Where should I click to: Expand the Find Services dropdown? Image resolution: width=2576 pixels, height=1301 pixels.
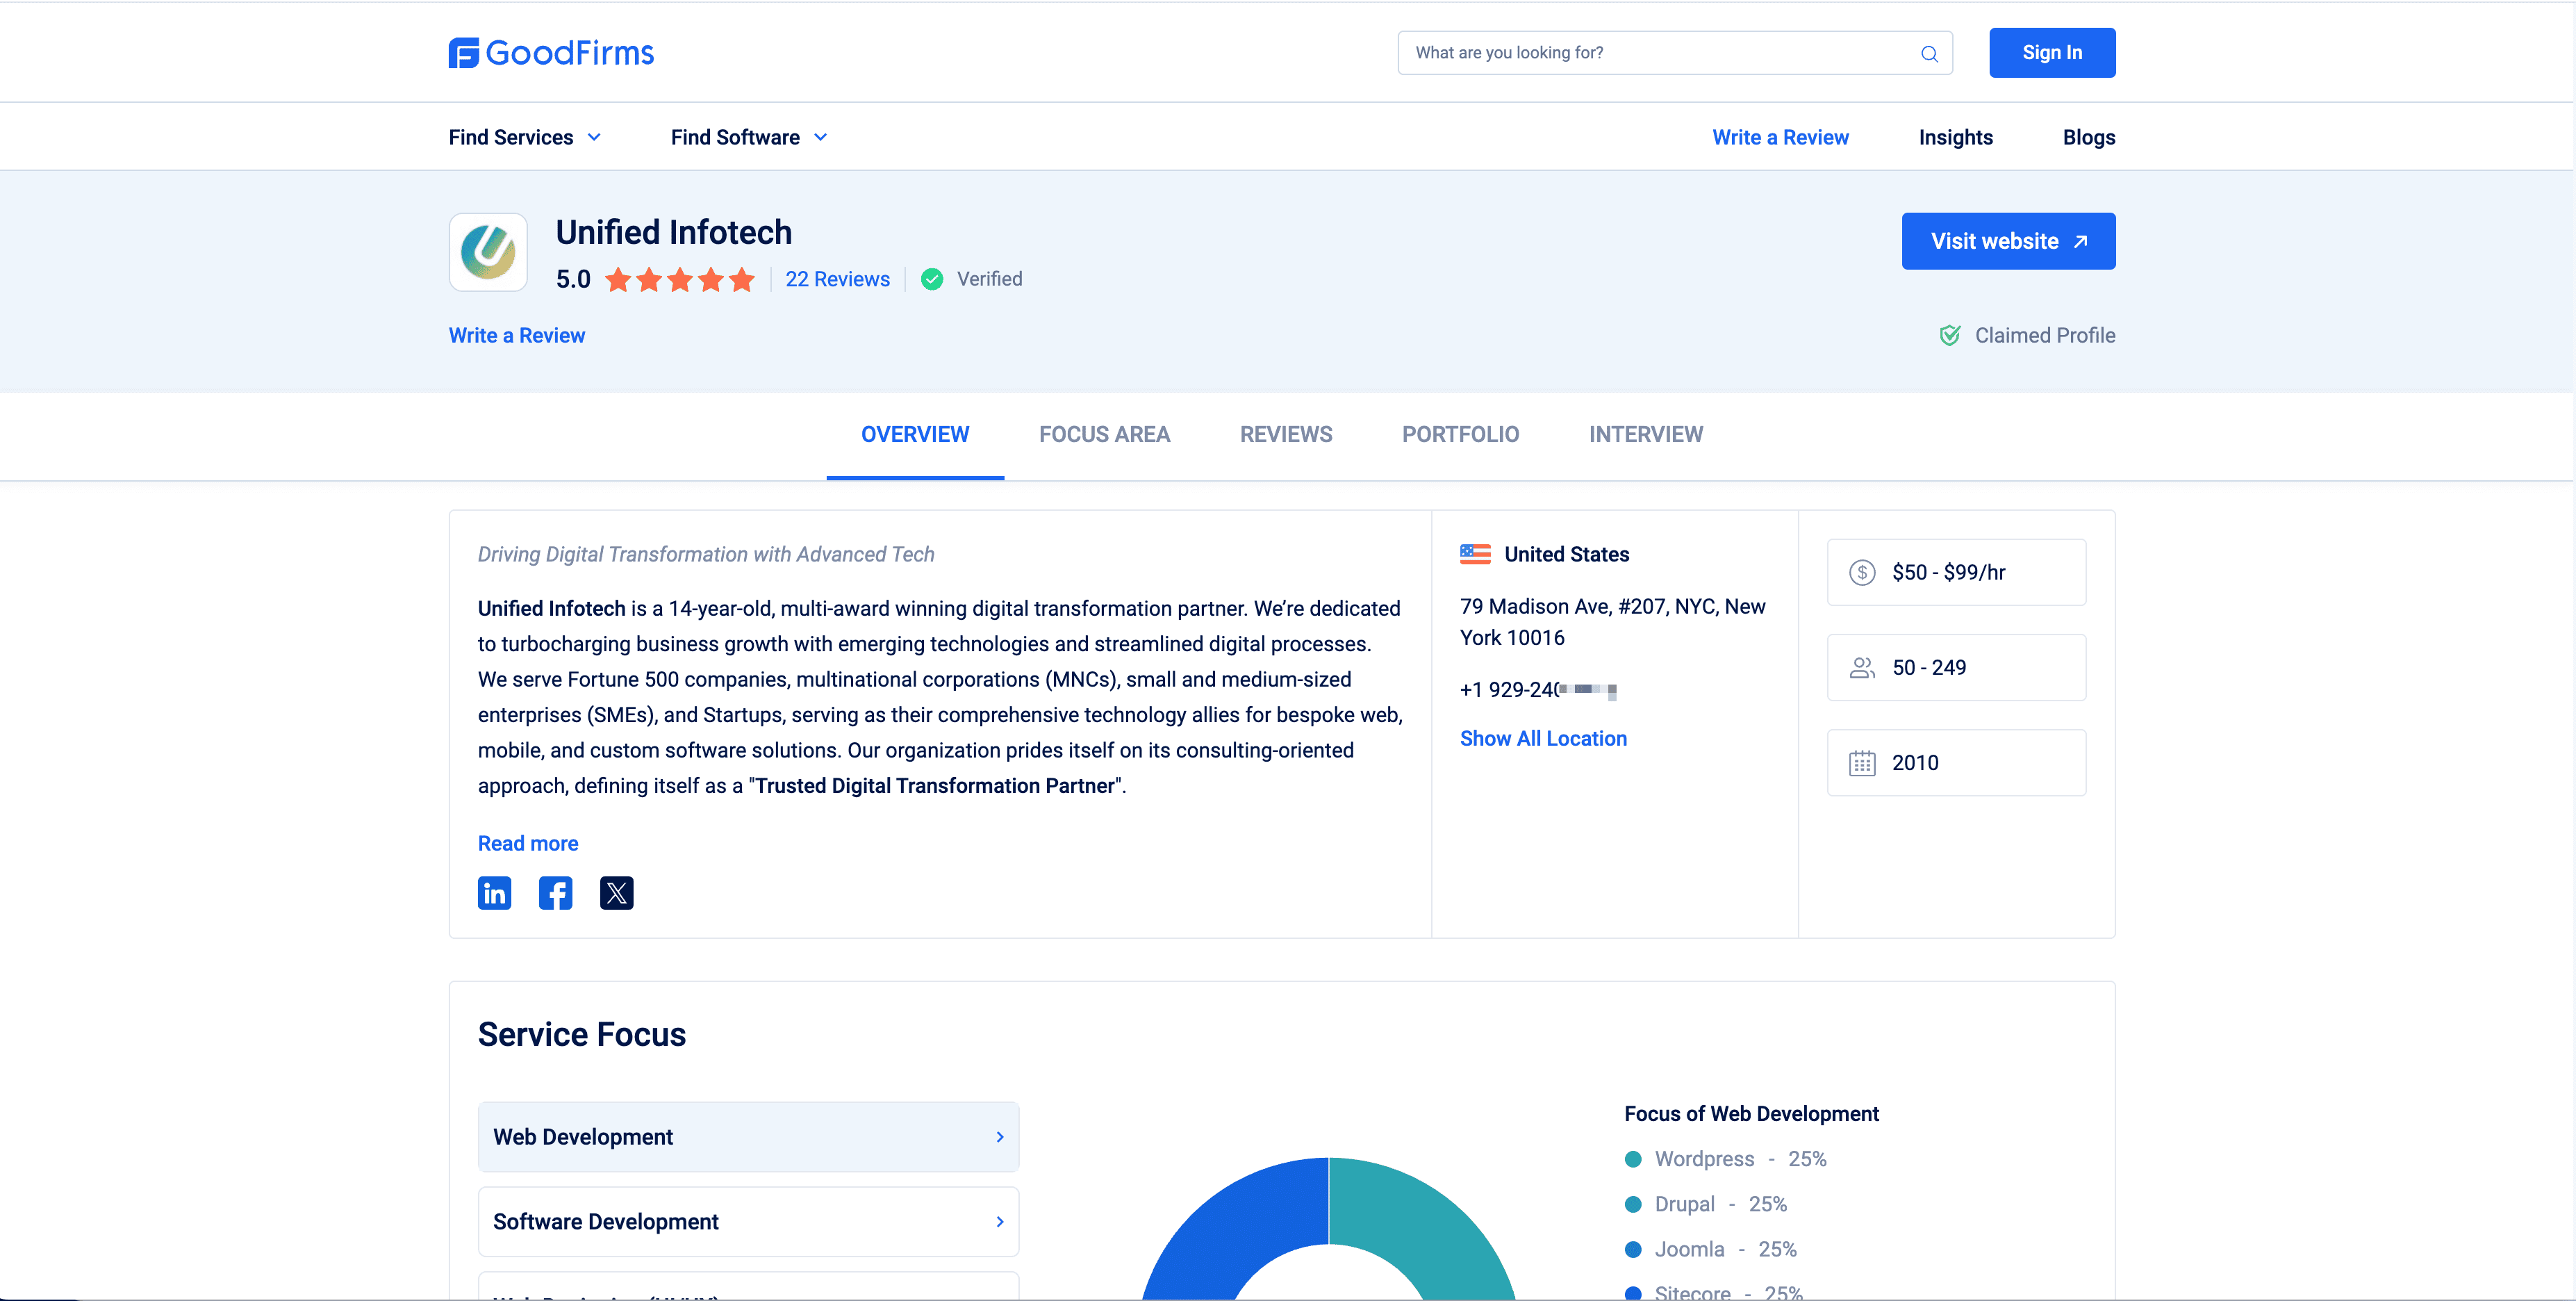point(524,137)
